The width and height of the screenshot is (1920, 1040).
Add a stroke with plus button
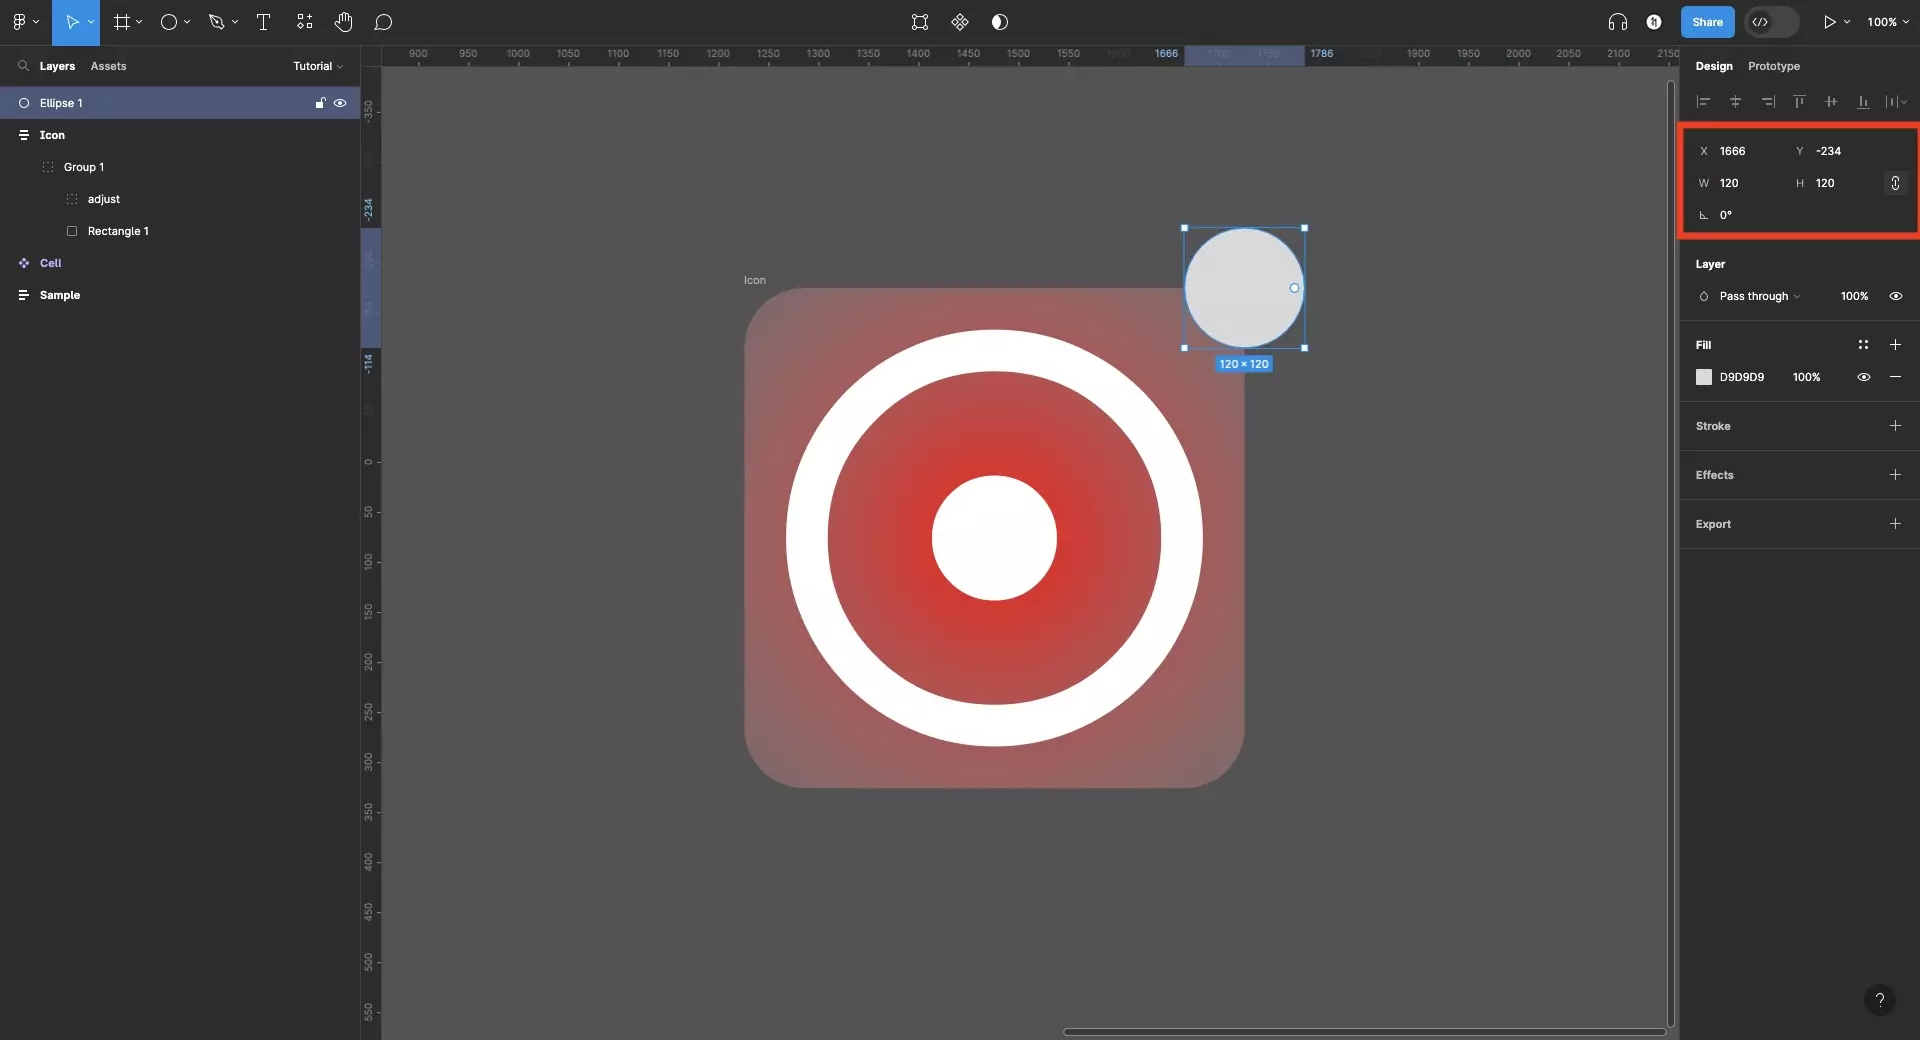pos(1895,426)
